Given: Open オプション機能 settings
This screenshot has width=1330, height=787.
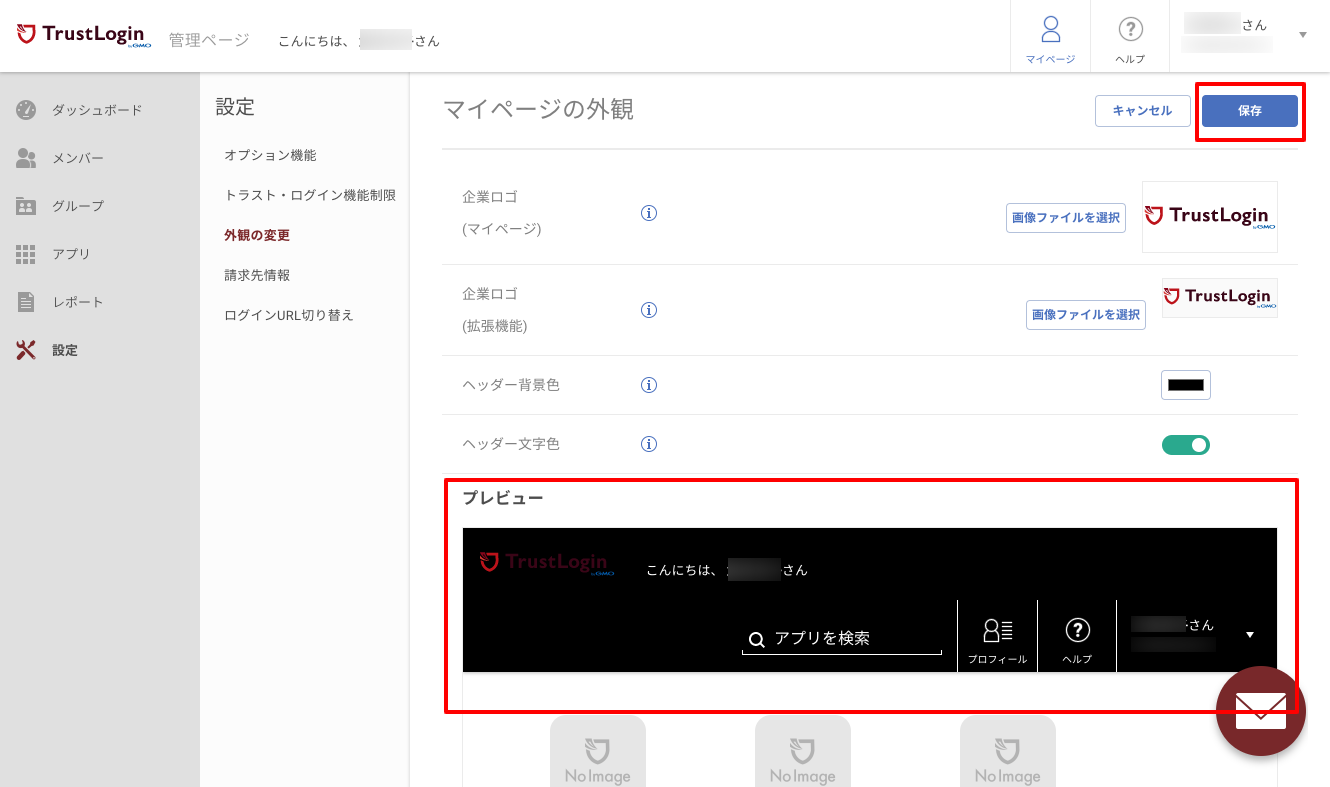Looking at the screenshot, I should pyautogui.click(x=270, y=155).
